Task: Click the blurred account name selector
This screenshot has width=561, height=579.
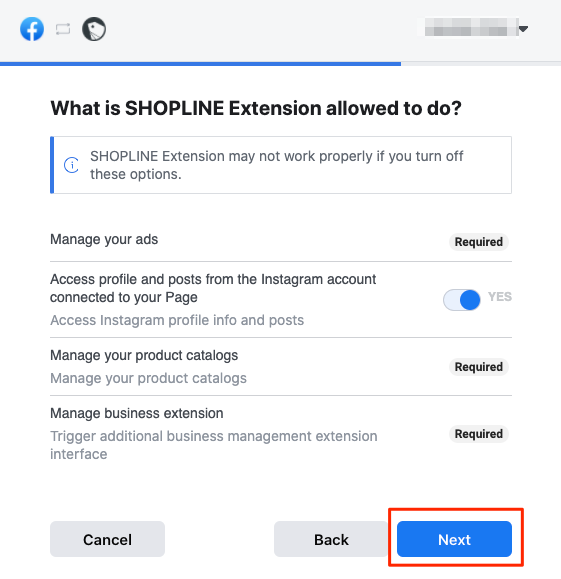Action: pos(471,27)
